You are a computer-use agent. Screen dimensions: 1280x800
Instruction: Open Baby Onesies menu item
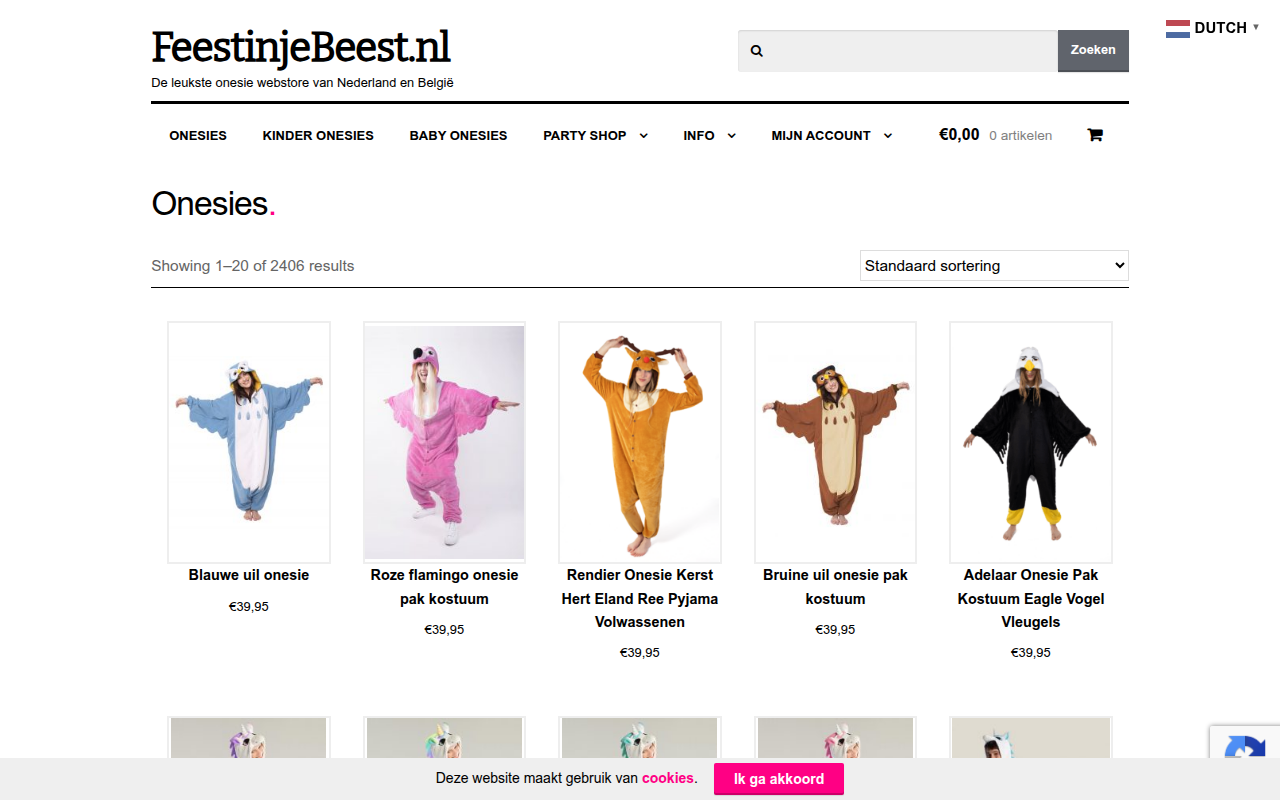tap(458, 136)
